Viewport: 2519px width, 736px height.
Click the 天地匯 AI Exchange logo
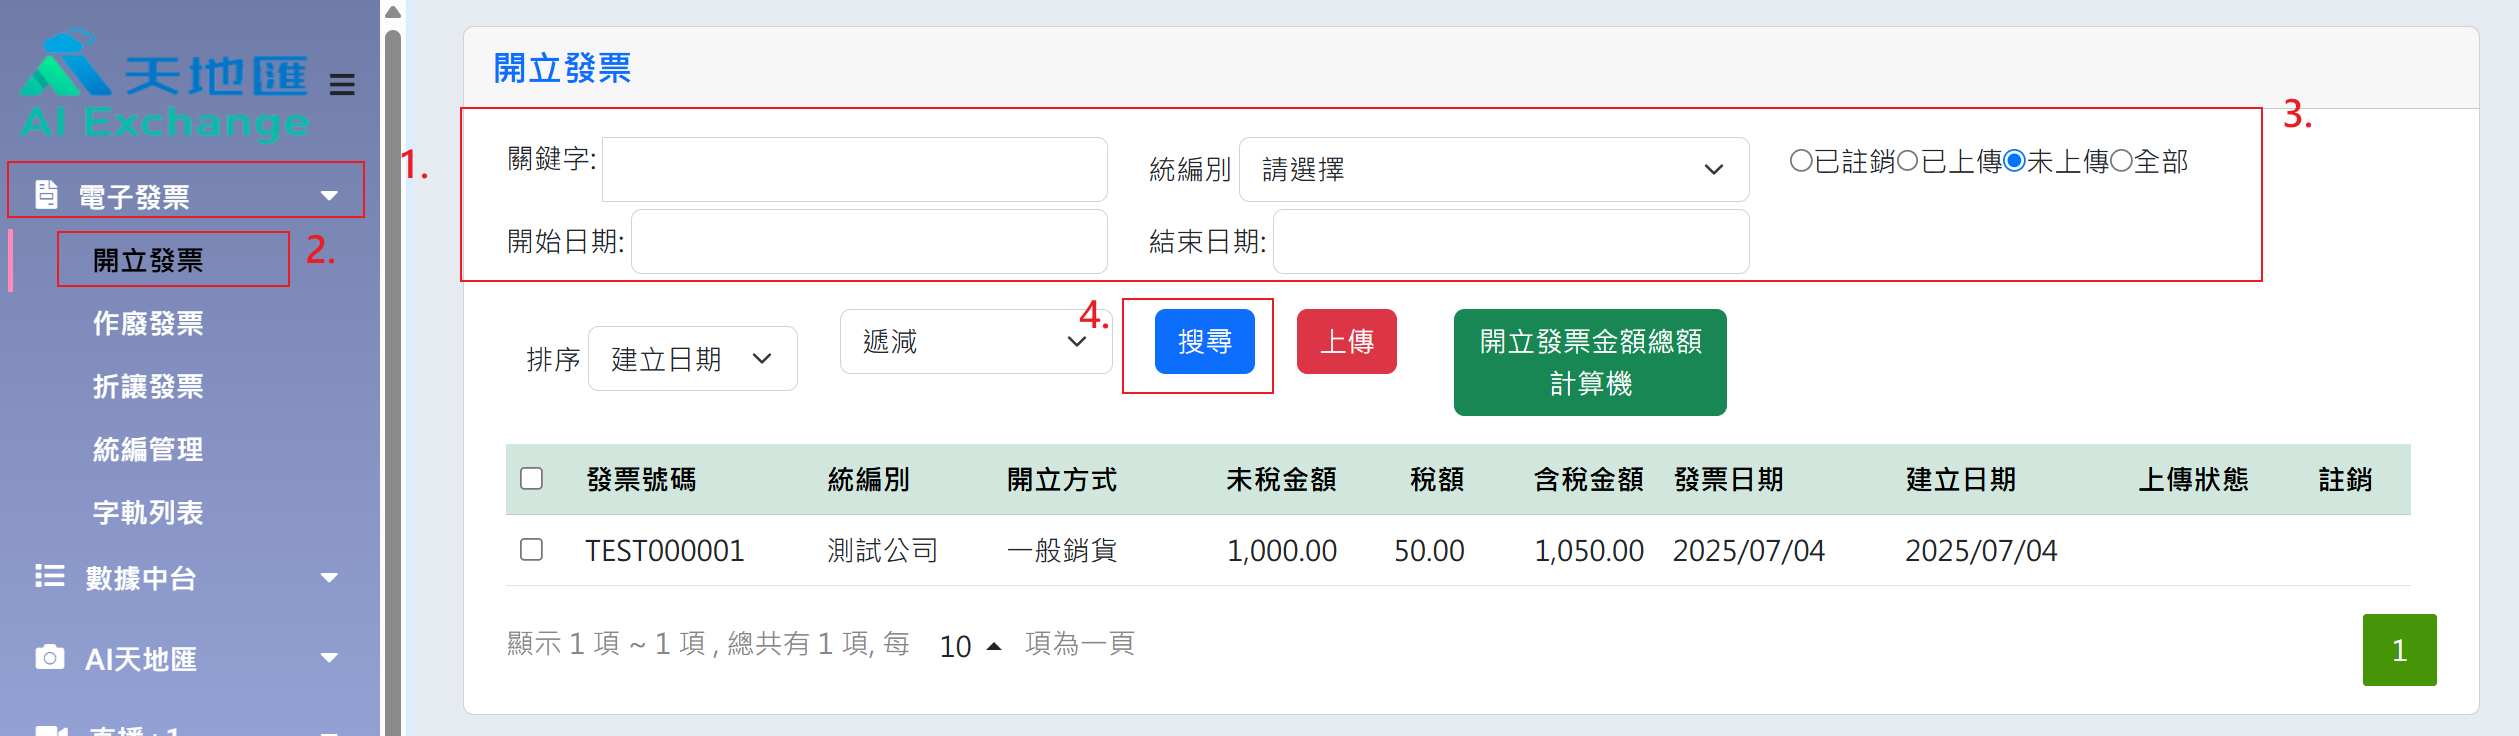coord(165,88)
